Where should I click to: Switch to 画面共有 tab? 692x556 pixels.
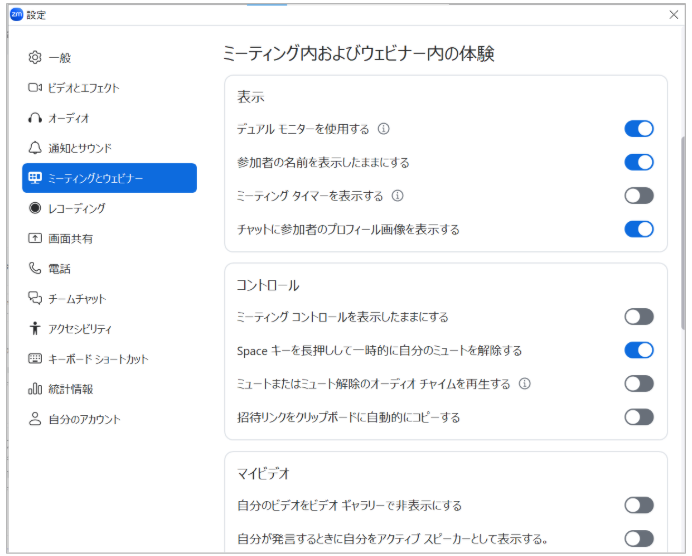point(109,238)
